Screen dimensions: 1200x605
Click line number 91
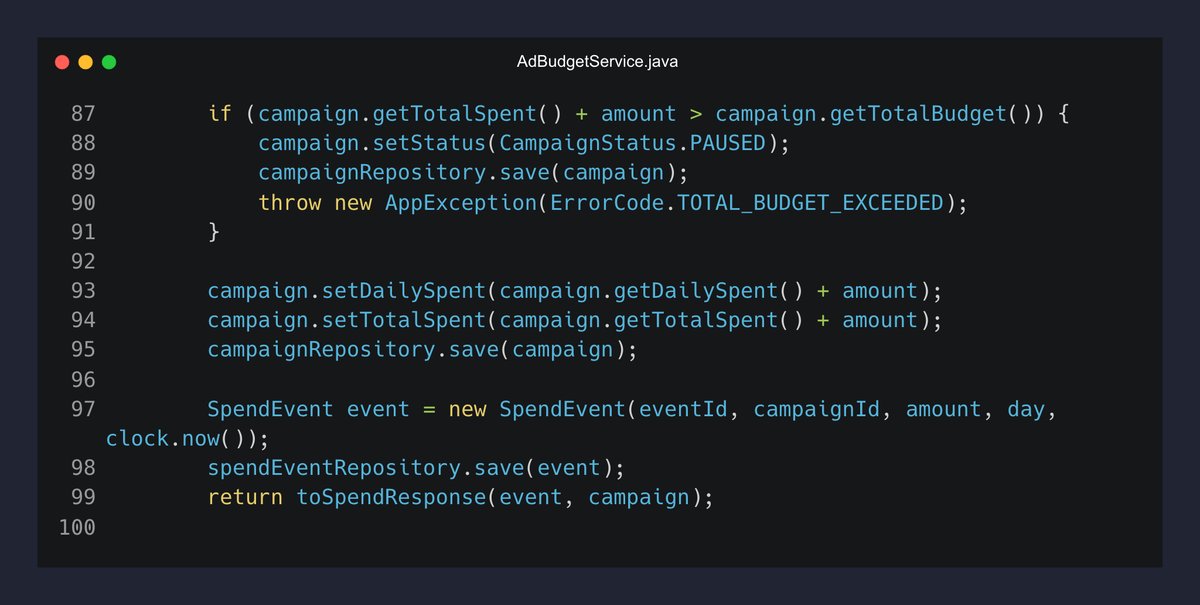(83, 231)
